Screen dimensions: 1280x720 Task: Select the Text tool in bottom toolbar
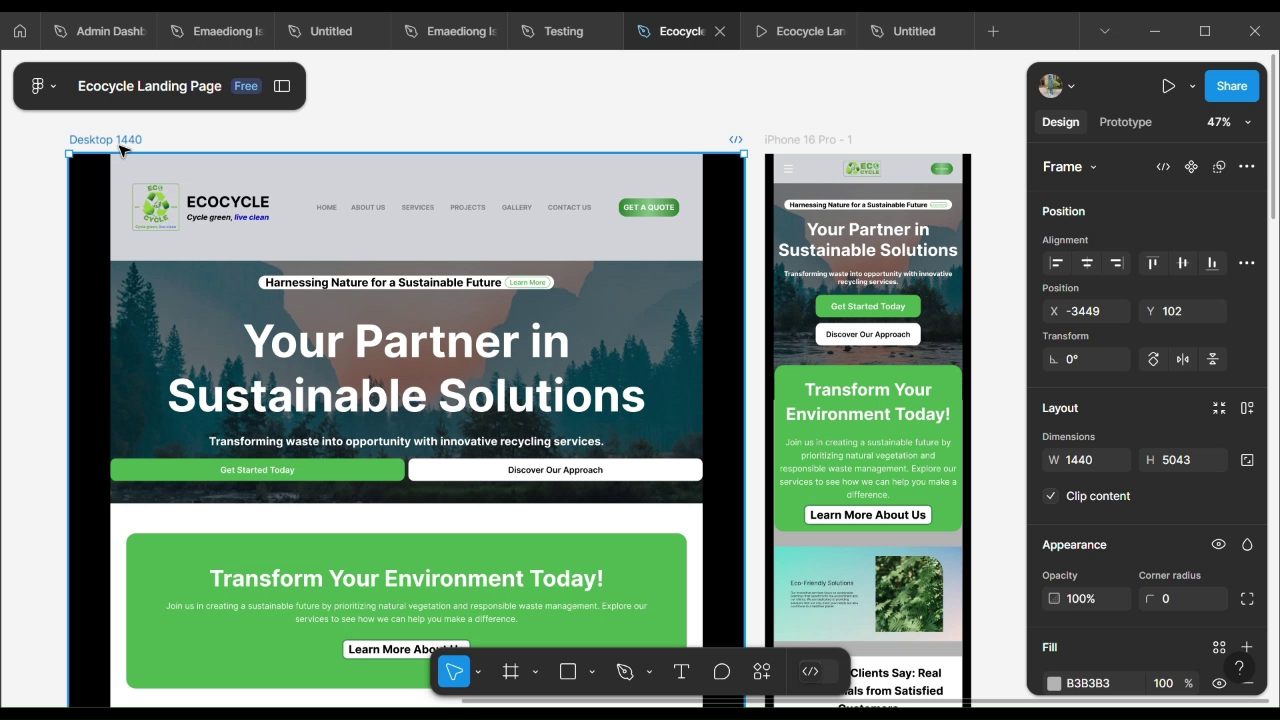[681, 672]
